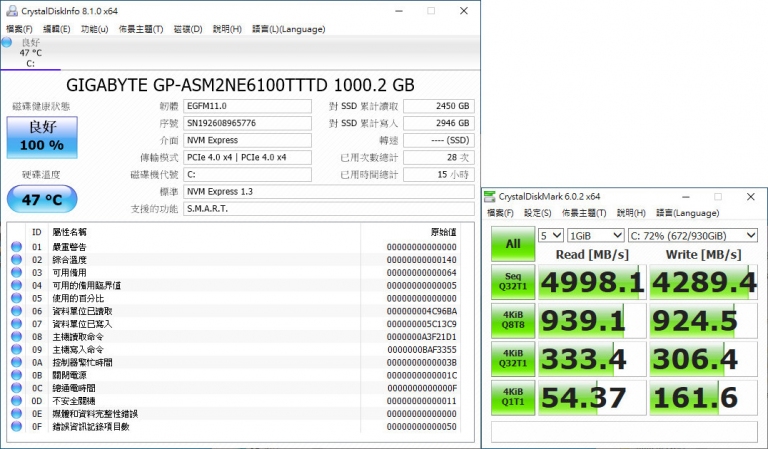Click the CrystalDiskInfo title bar app icon
The width and height of the screenshot is (768, 449).
click(11, 11)
